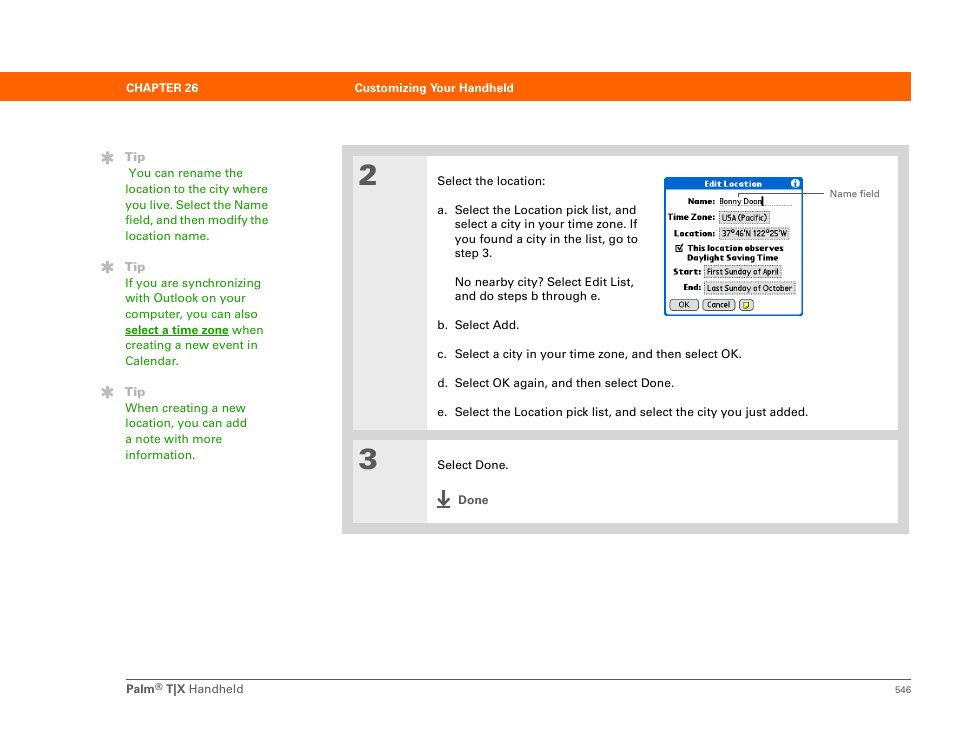Click the 'Done' text in step 3
954x738 pixels.
(473, 500)
